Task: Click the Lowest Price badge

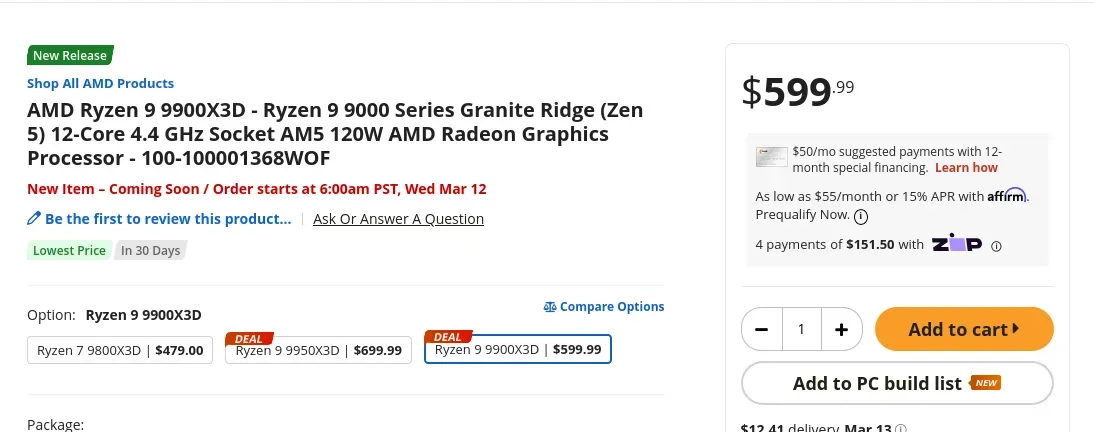Action: pyautogui.click(x=69, y=251)
